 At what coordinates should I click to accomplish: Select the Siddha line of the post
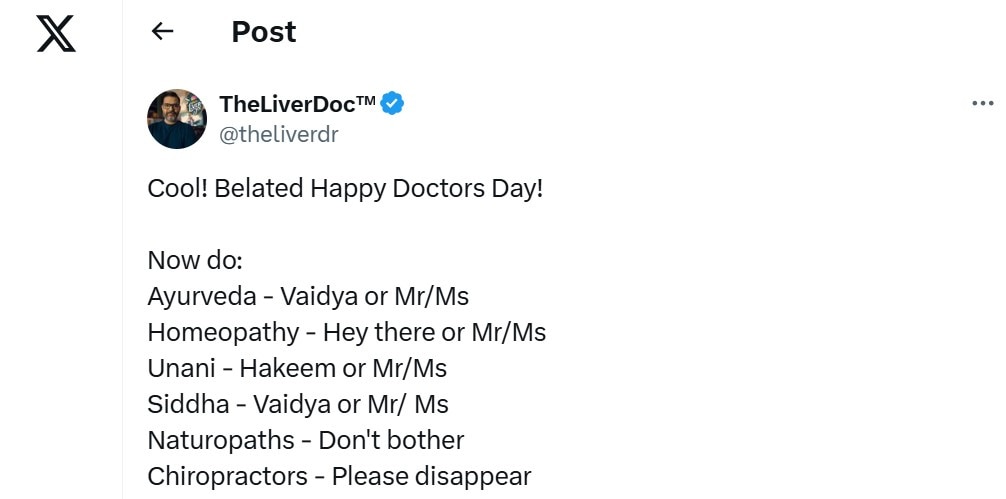298,405
